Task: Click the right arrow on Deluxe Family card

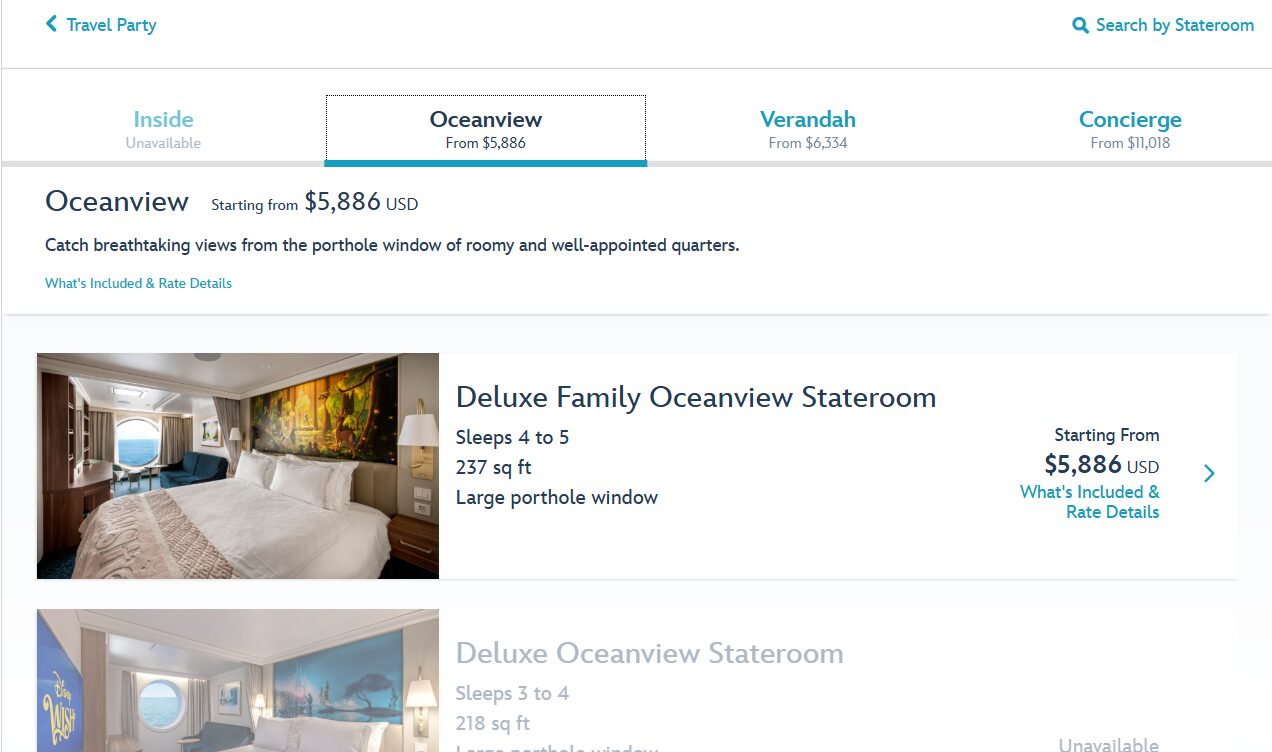Action: point(1209,473)
